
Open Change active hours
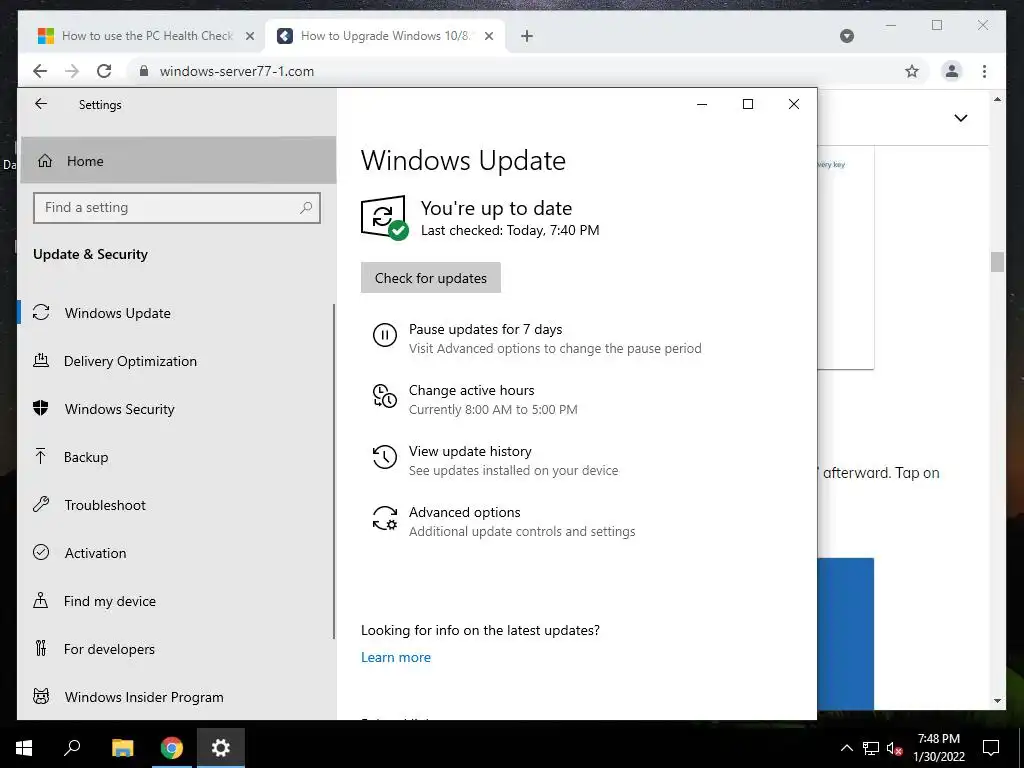[x=475, y=400]
